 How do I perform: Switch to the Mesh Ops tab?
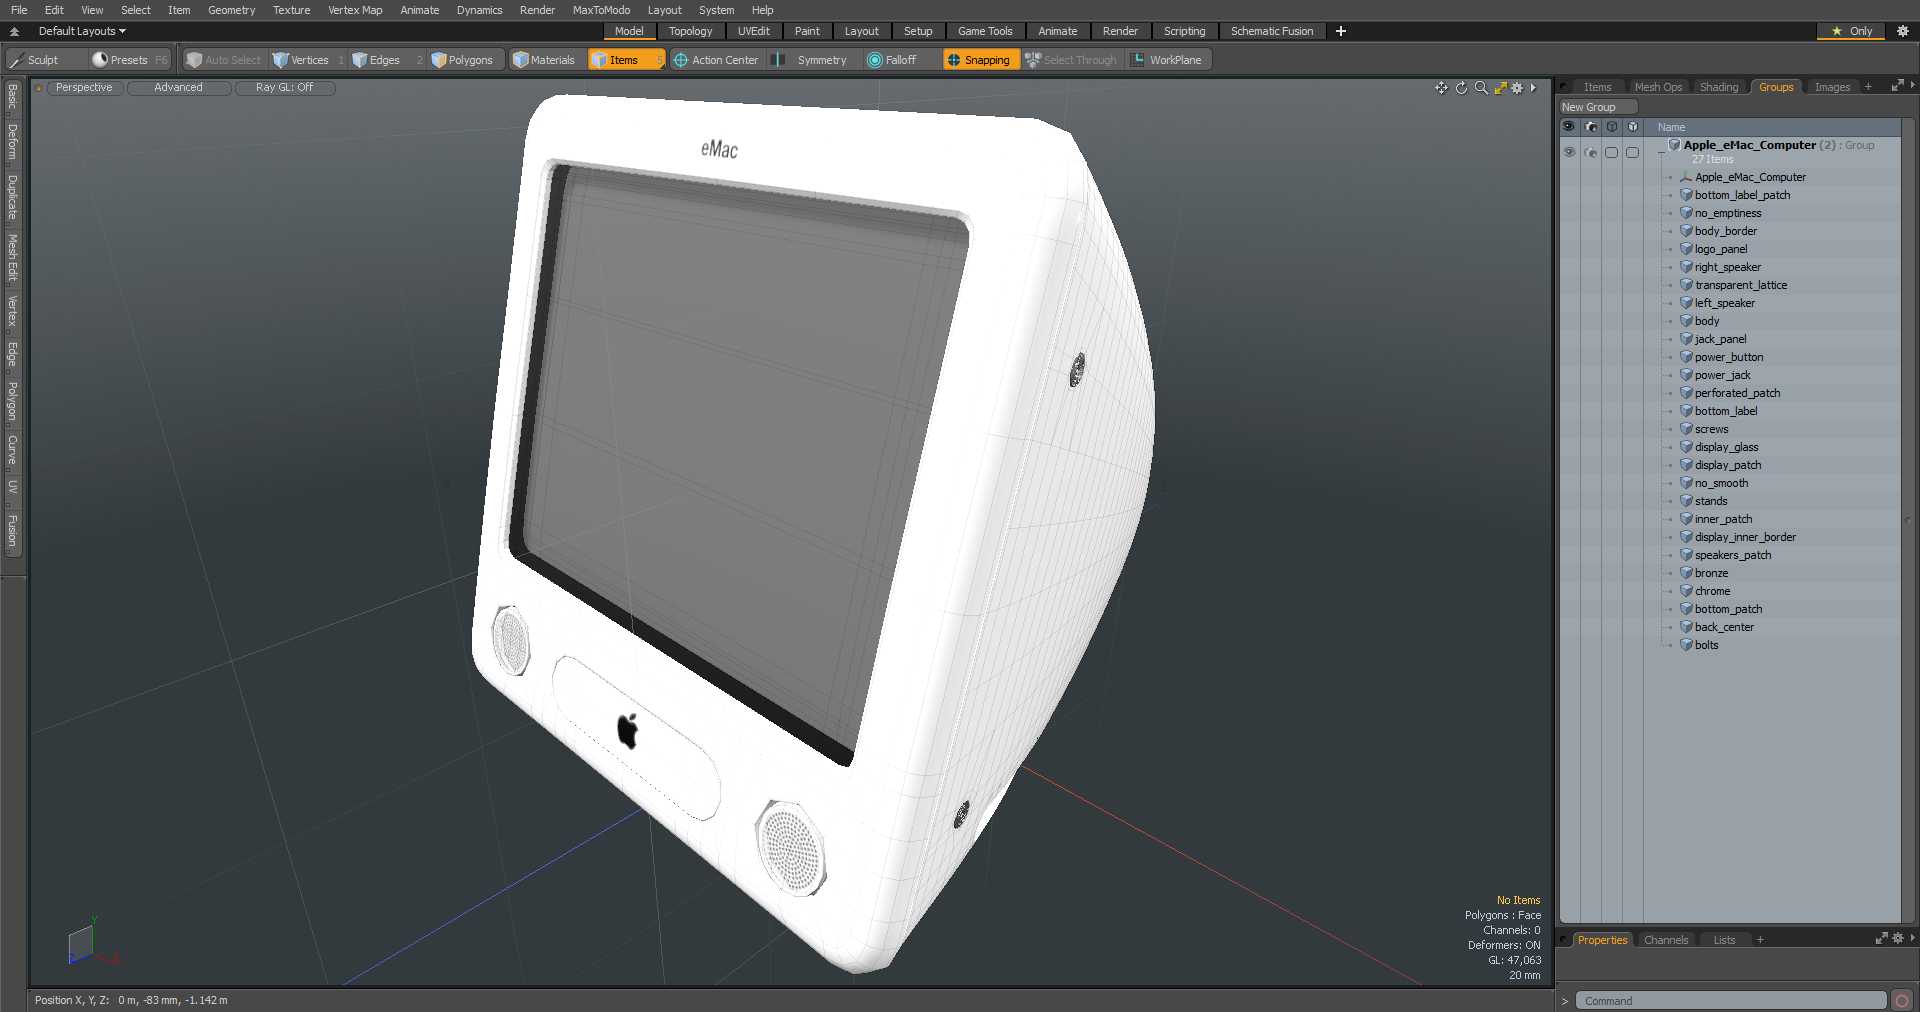[1658, 87]
